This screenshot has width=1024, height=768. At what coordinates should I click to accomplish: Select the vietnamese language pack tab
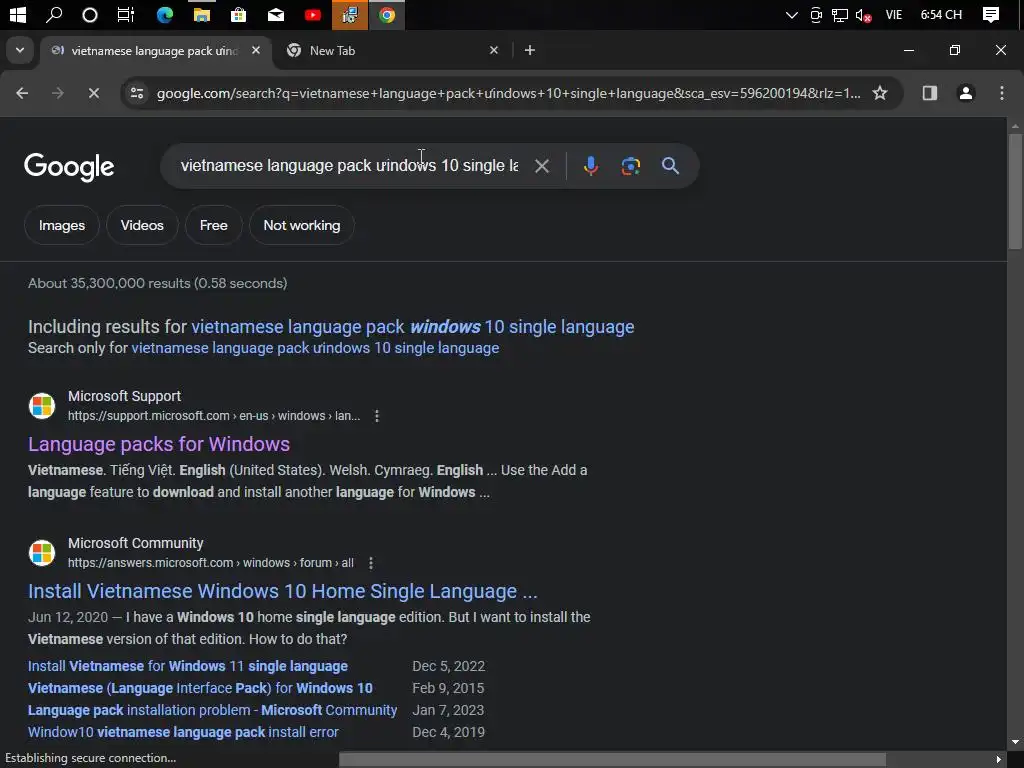[x=155, y=51]
